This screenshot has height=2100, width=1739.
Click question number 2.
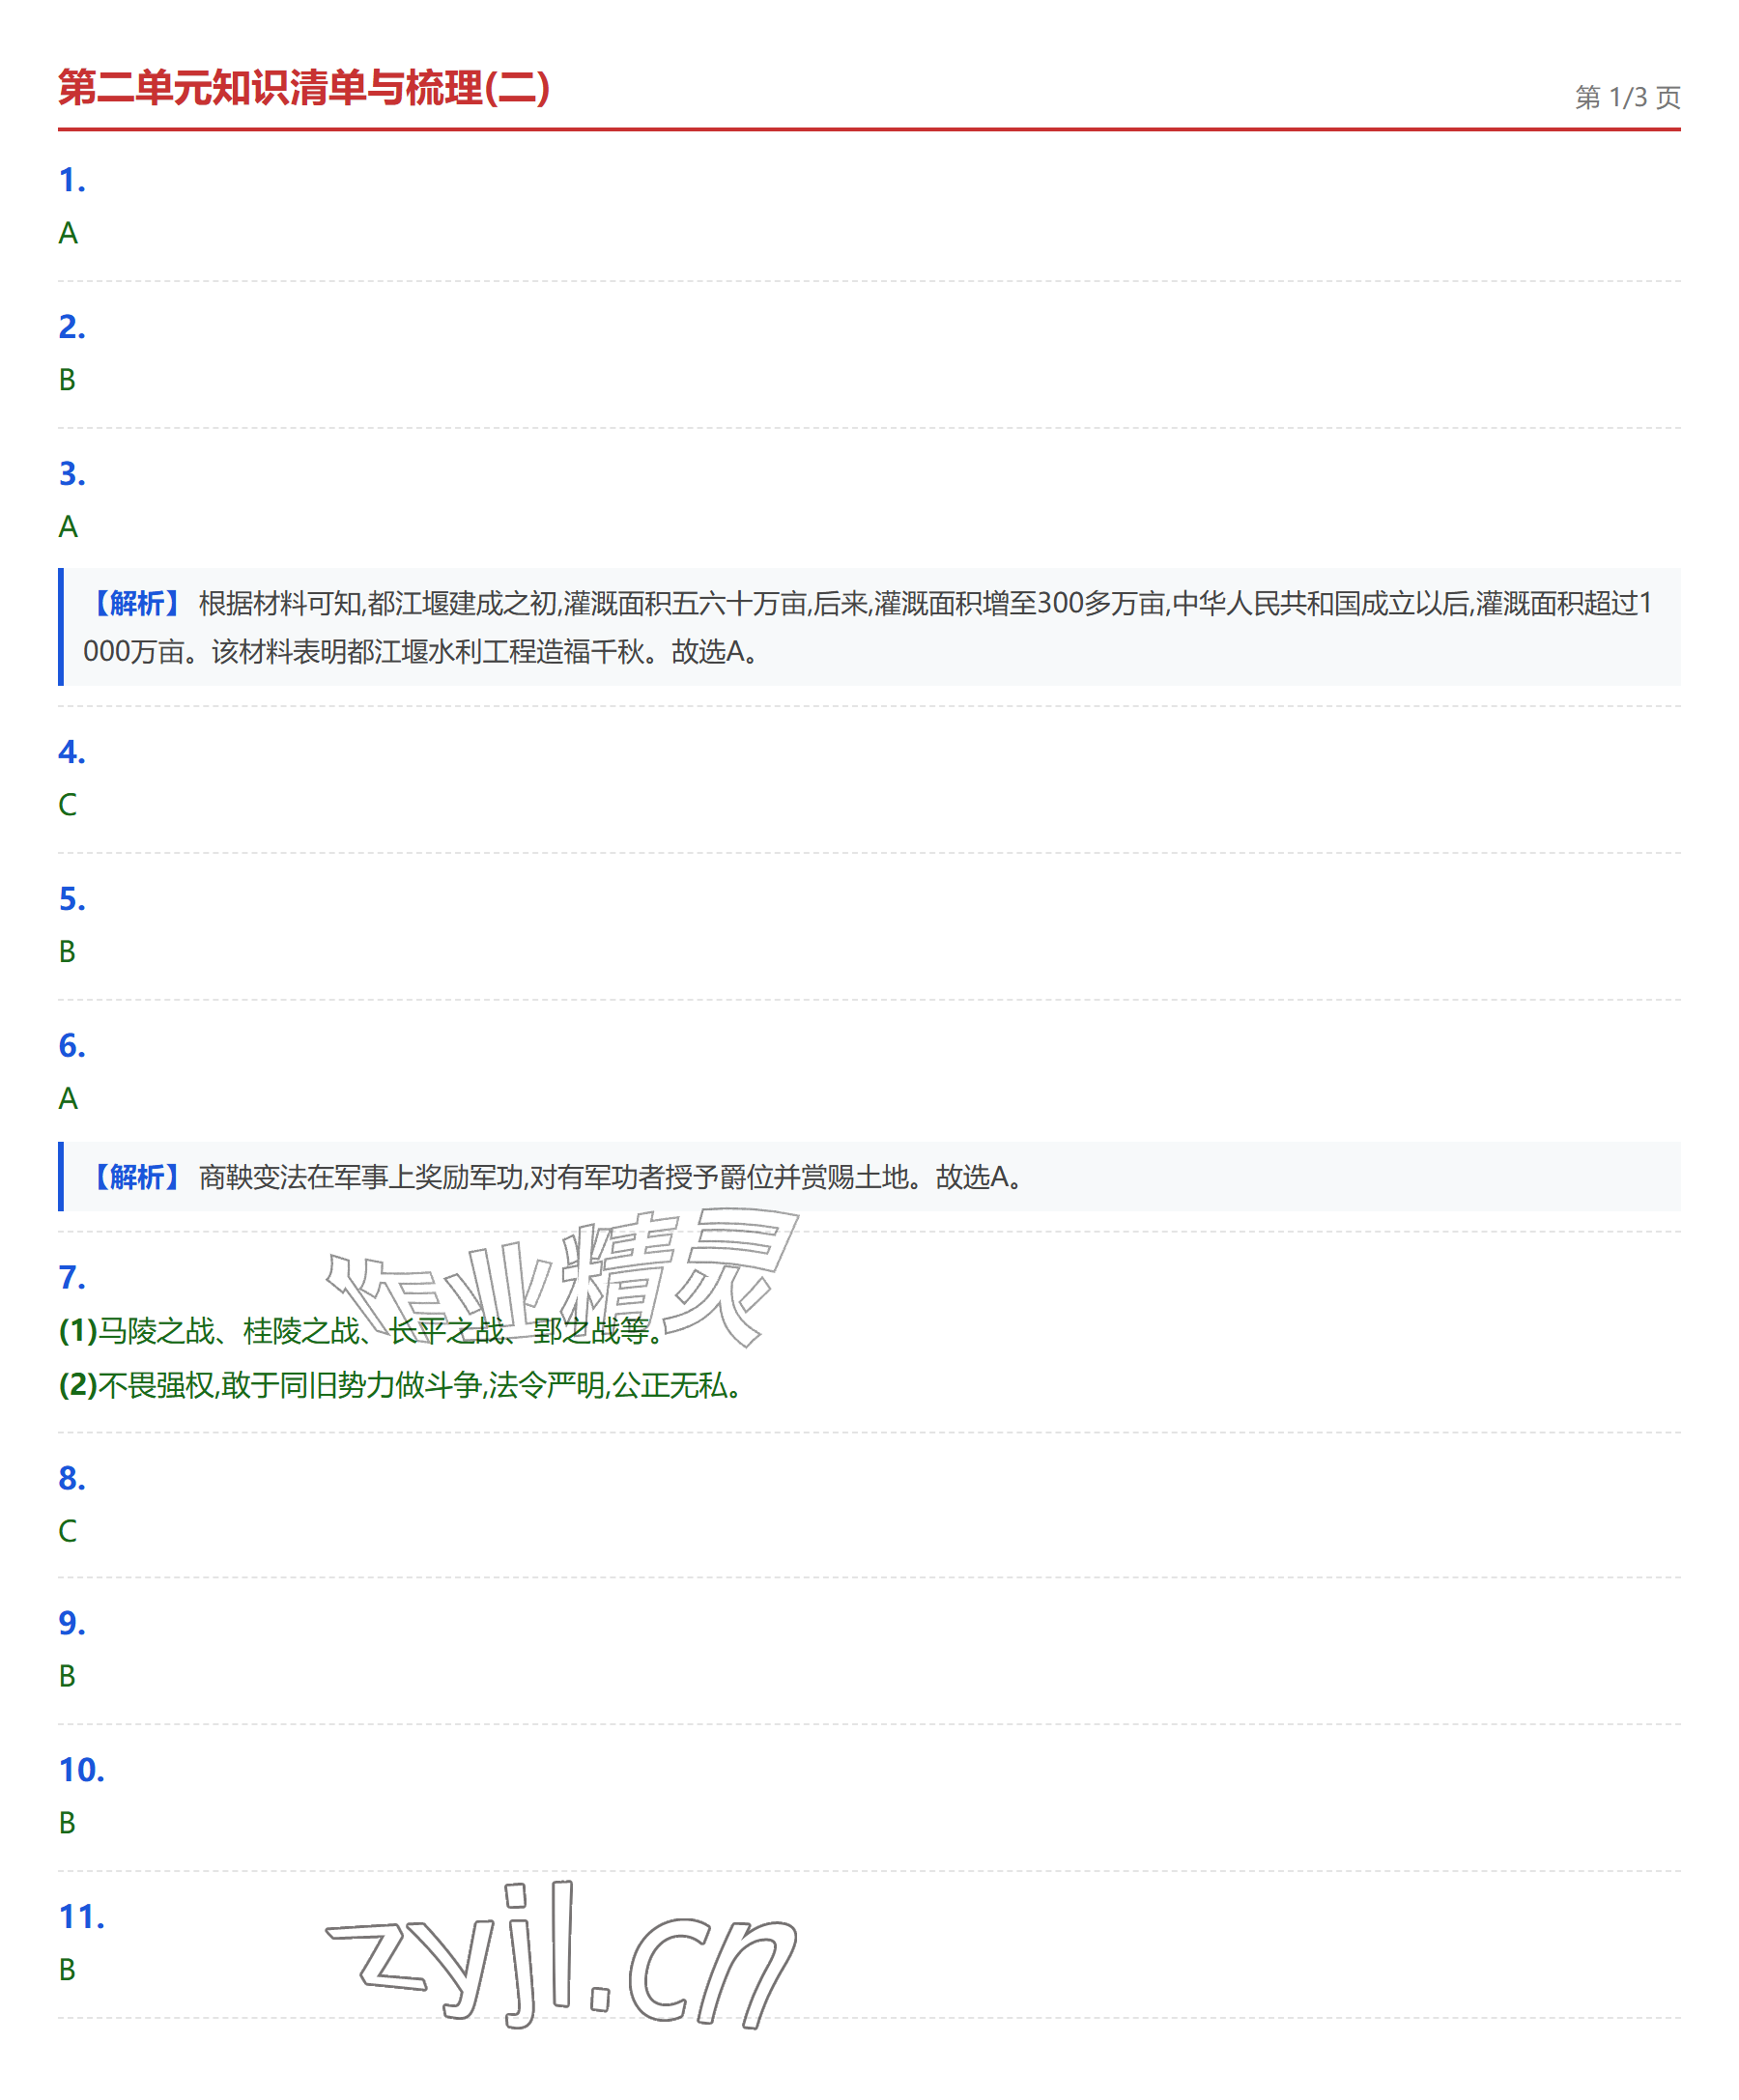coord(72,327)
